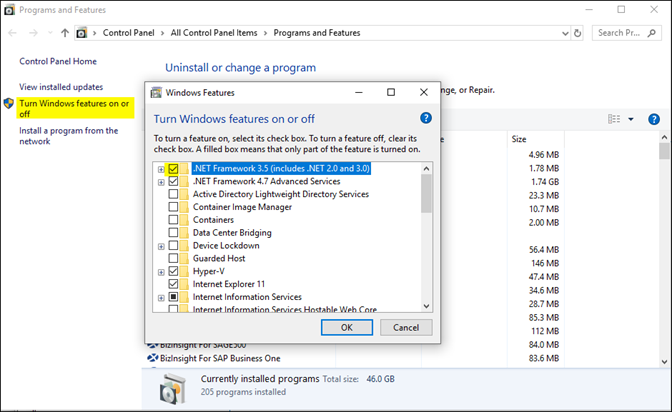The width and height of the screenshot is (672, 412).
Task: Click Cancel in Windows Features dialog
Action: 406,327
